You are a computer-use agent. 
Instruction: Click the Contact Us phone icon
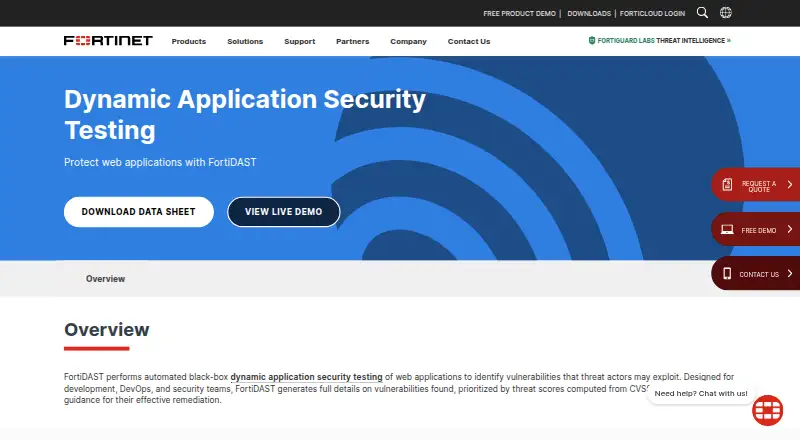(727, 274)
